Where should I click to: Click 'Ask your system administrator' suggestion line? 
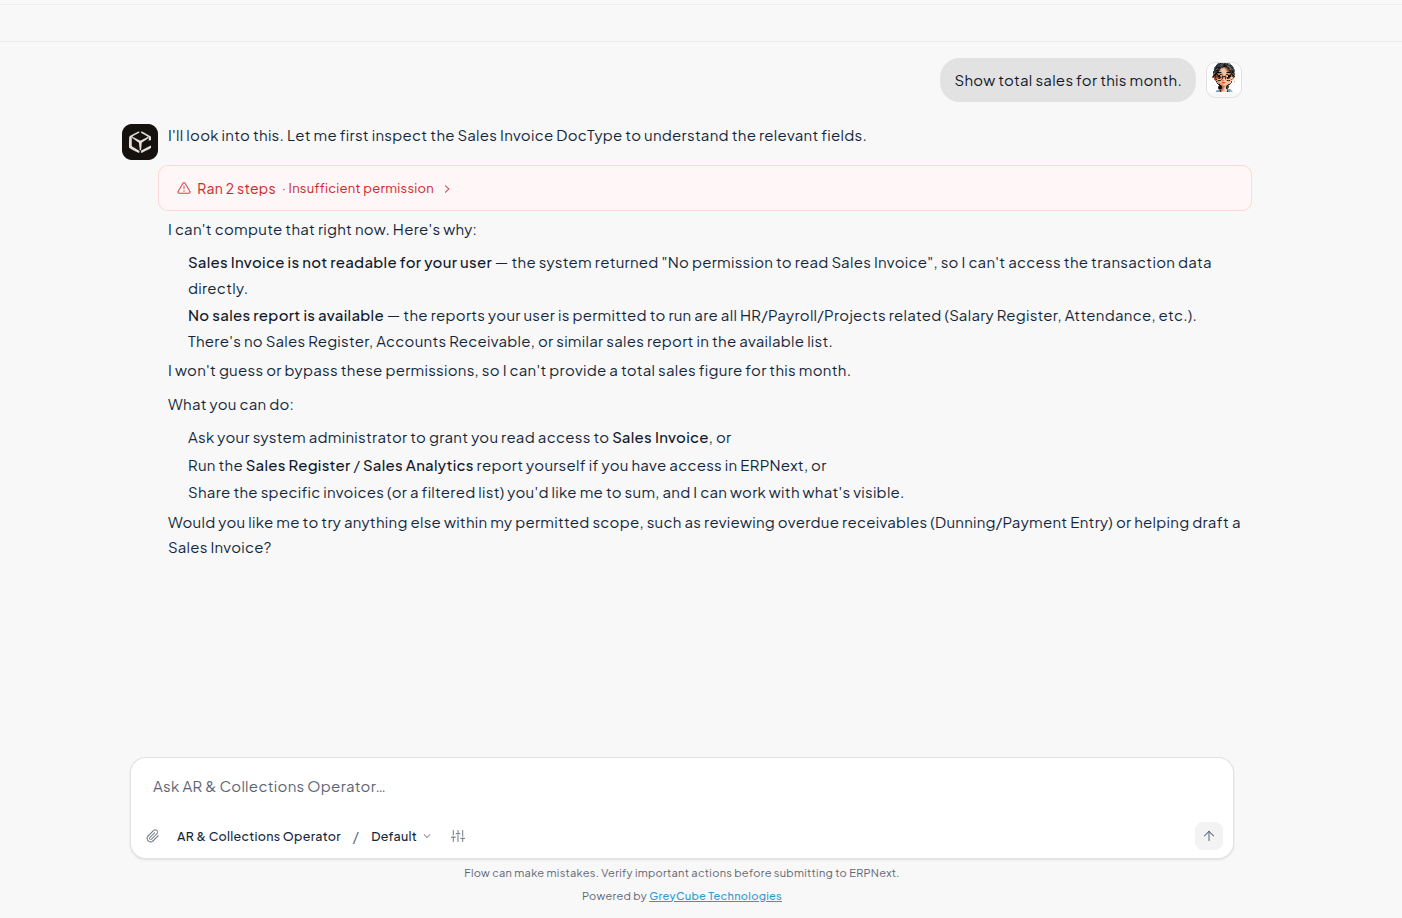(460, 438)
